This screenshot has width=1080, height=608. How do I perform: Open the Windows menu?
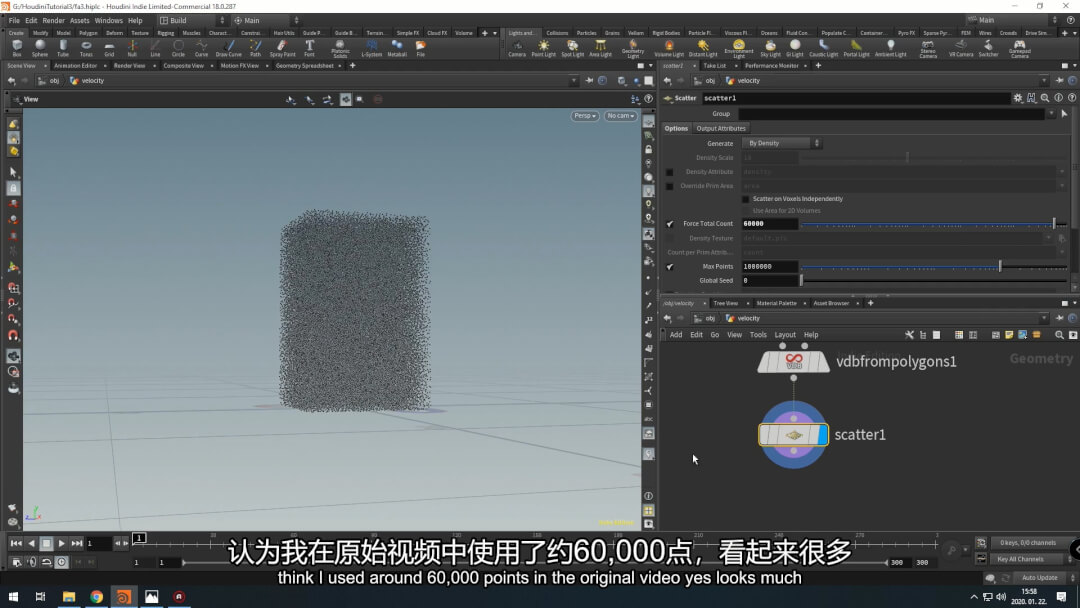coord(108,21)
